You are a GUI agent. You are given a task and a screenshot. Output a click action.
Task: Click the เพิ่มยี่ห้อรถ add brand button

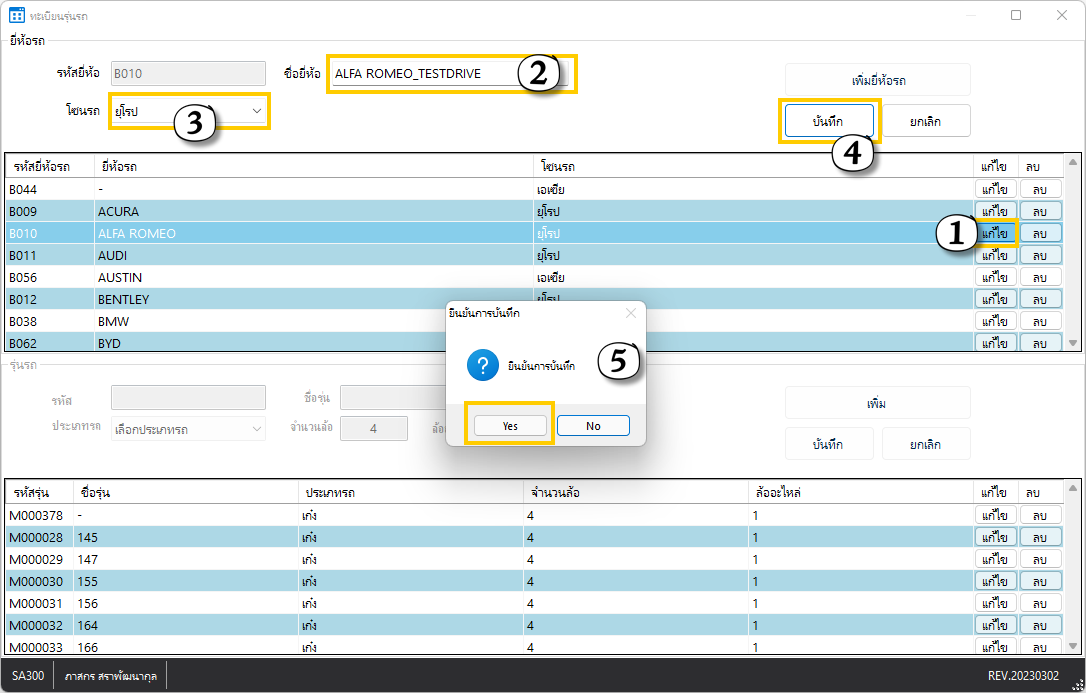pyautogui.click(x=877, y=80)
